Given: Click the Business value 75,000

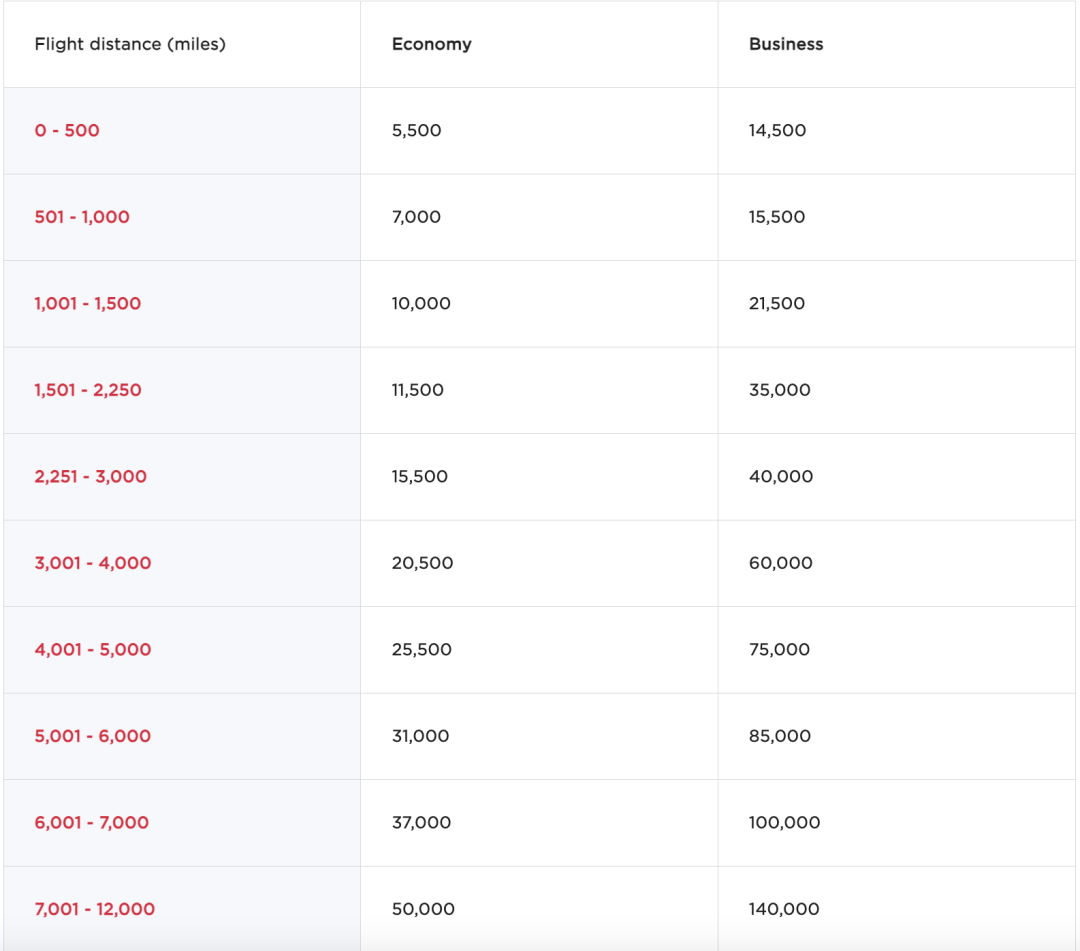Looking at the screenshot, I should coord(779,649).
